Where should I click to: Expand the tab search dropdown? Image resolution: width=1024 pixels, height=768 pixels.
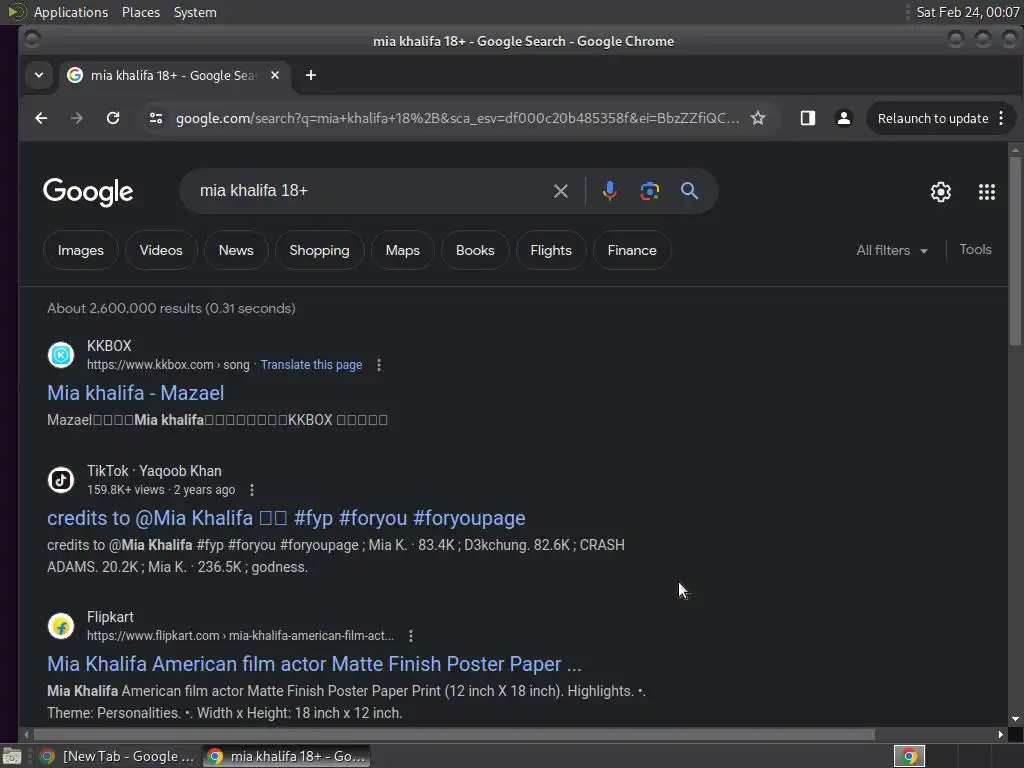tap(39, 75)
